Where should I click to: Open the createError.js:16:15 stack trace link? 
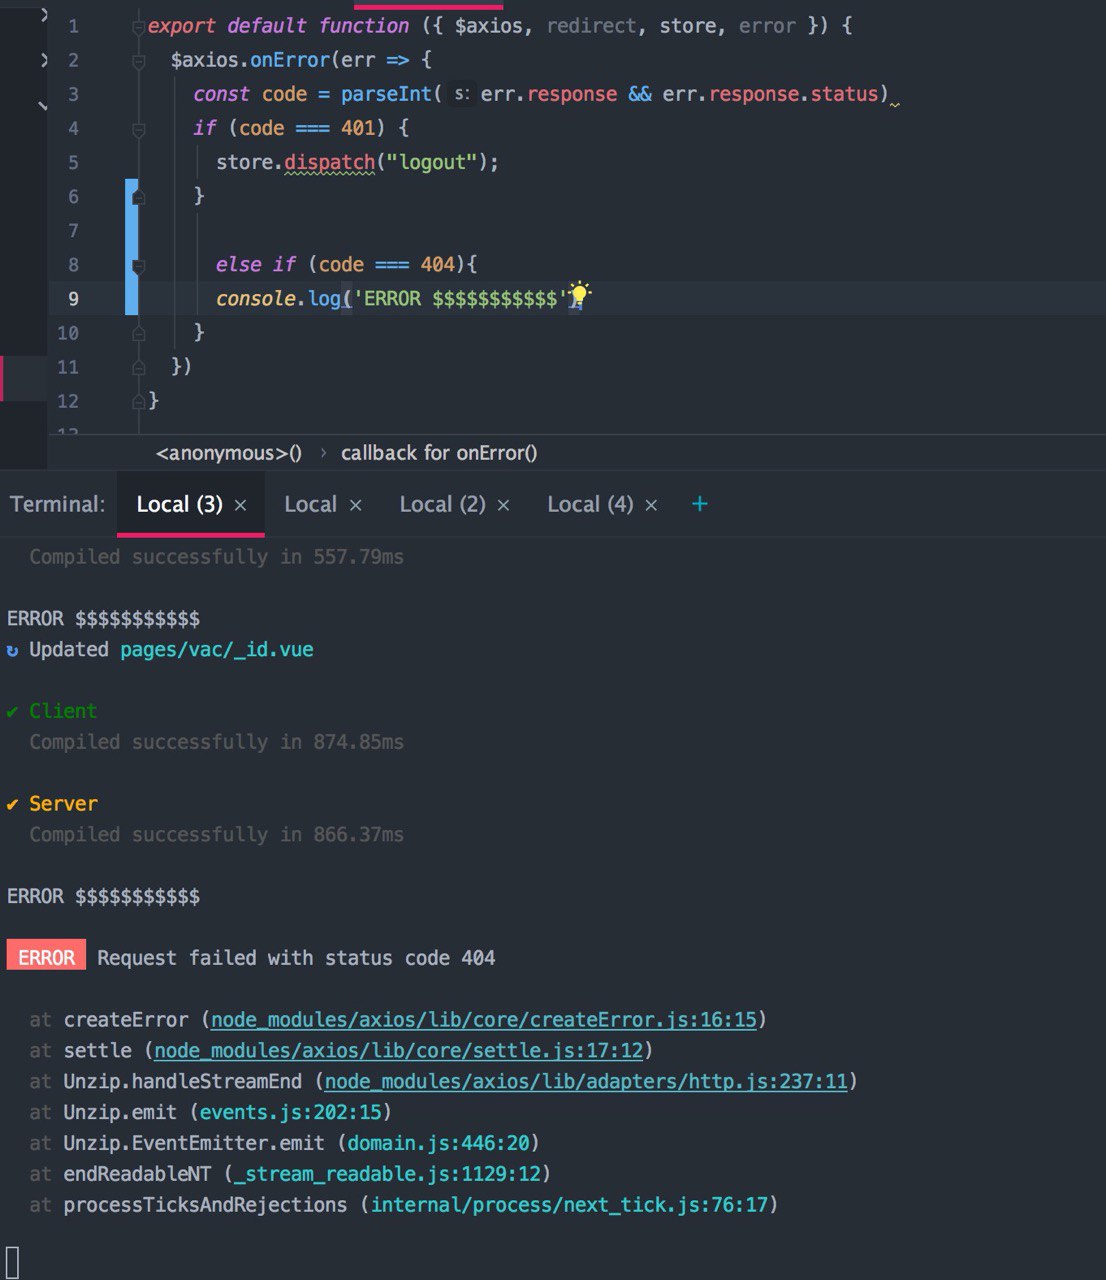(484, 1020)
